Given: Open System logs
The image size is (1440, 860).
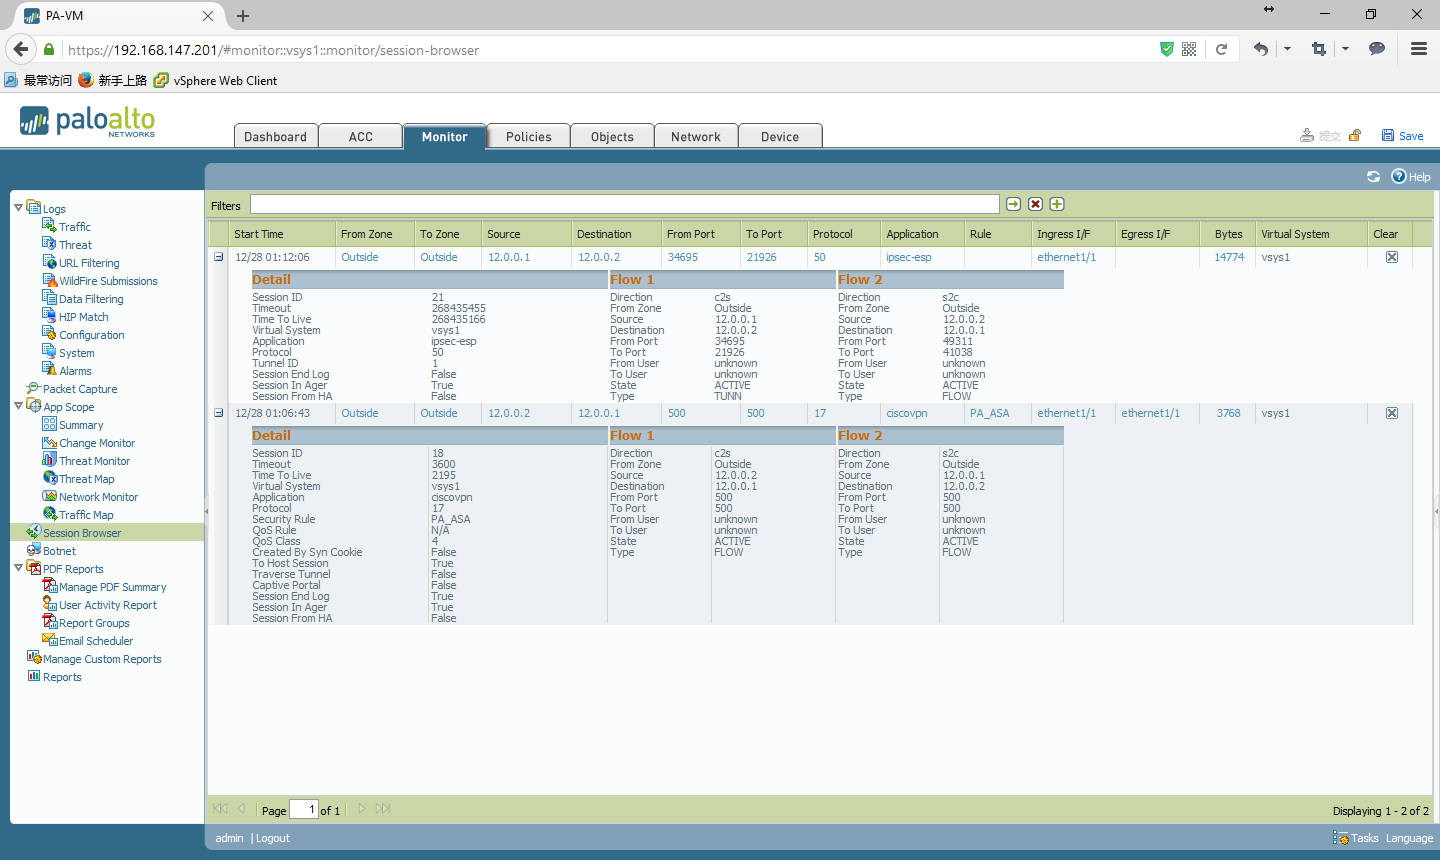Looking at the screenshot, I should tap(76, 353).
